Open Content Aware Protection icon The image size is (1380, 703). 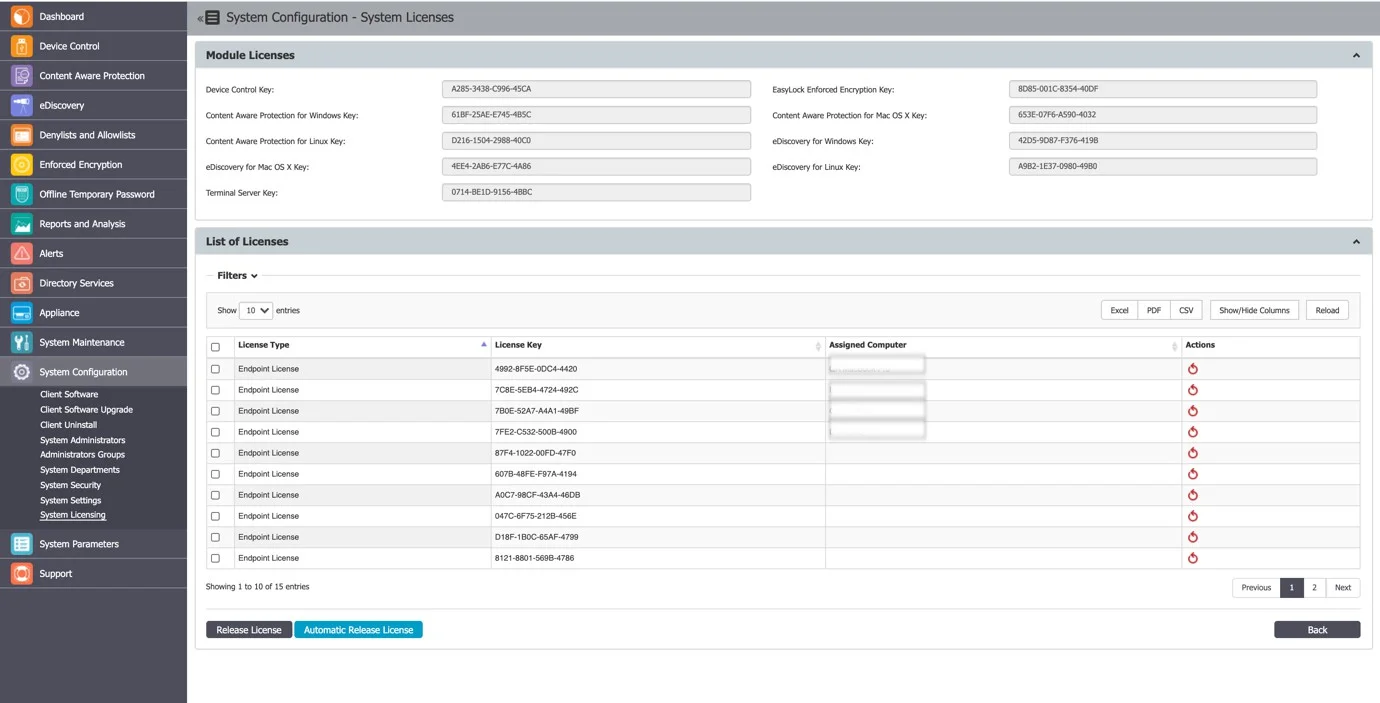pyautogui.click(x=21, y=76)
